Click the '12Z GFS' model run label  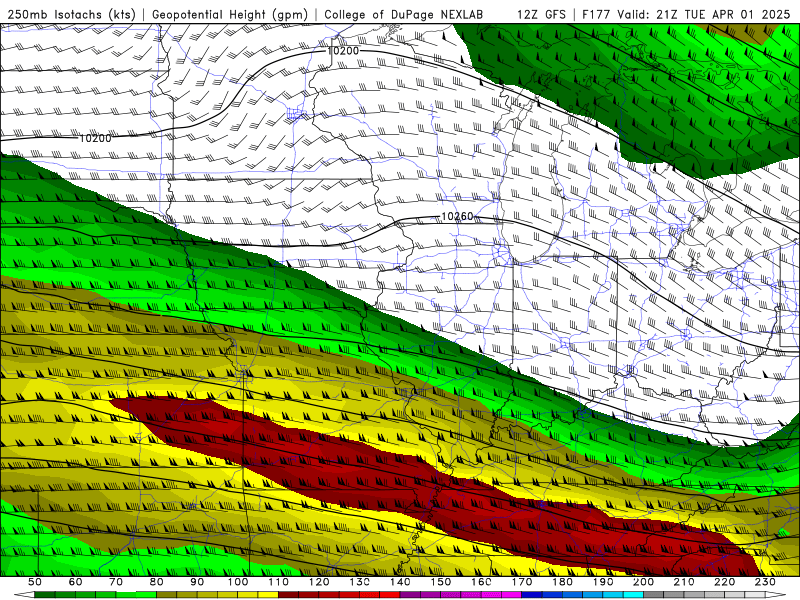[541, 14]
